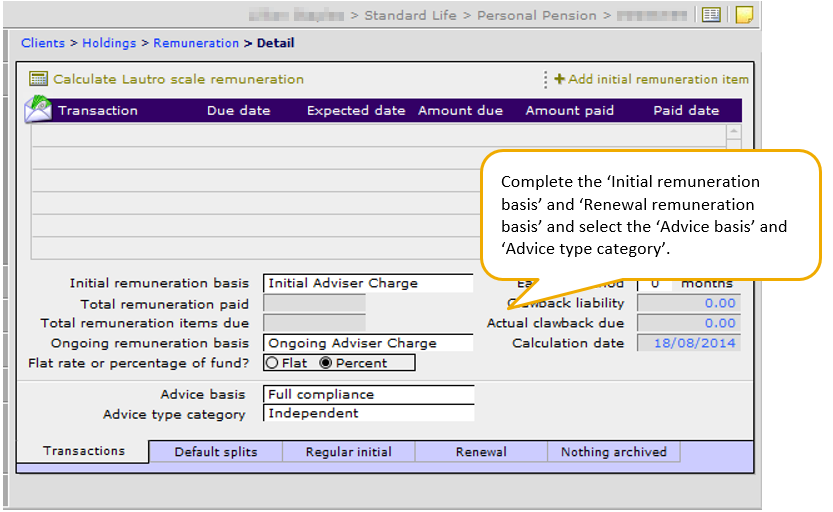Click Standard Life in the top path
833x512 pixels.
point(410,15)
